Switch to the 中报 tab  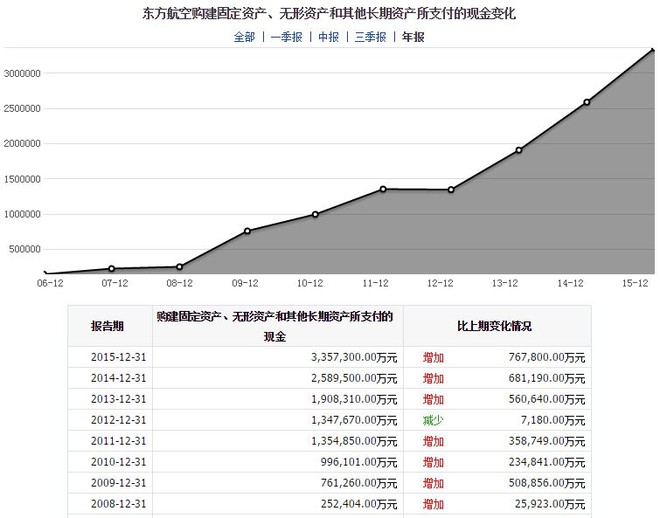(x=328, y=37)
